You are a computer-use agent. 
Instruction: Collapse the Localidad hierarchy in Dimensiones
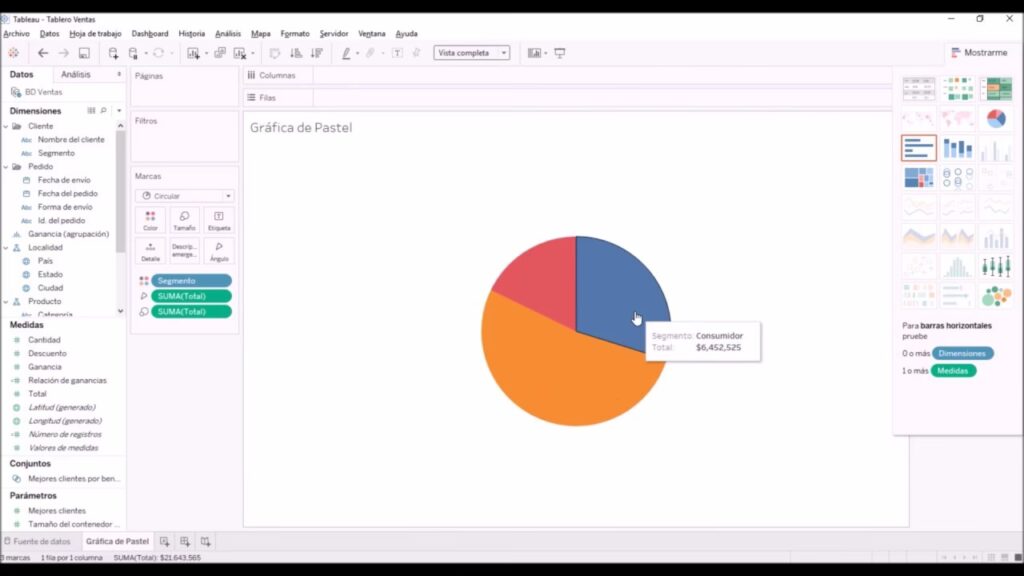(x=6, y=247)
